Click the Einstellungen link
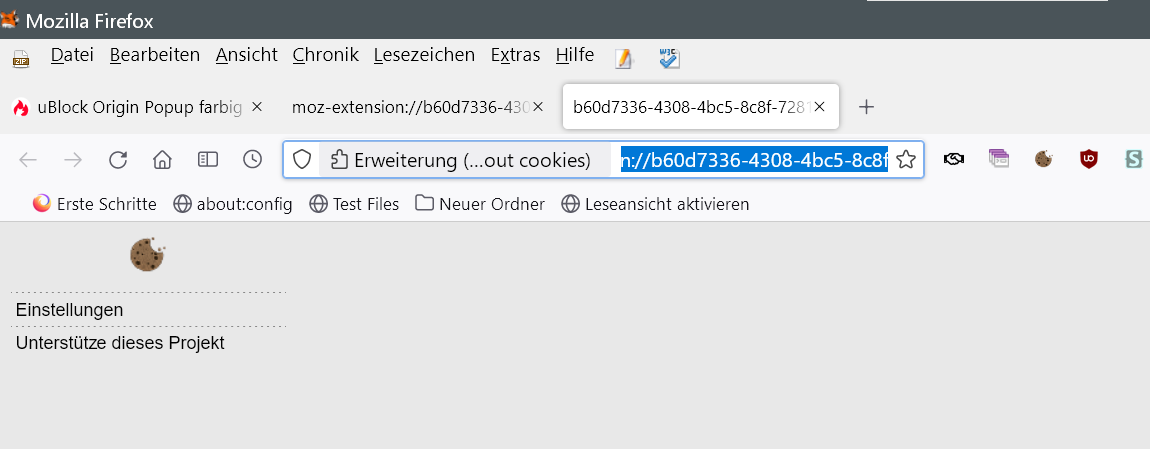This screenshot has width=1150, height=449. click(x=69, y=310)
